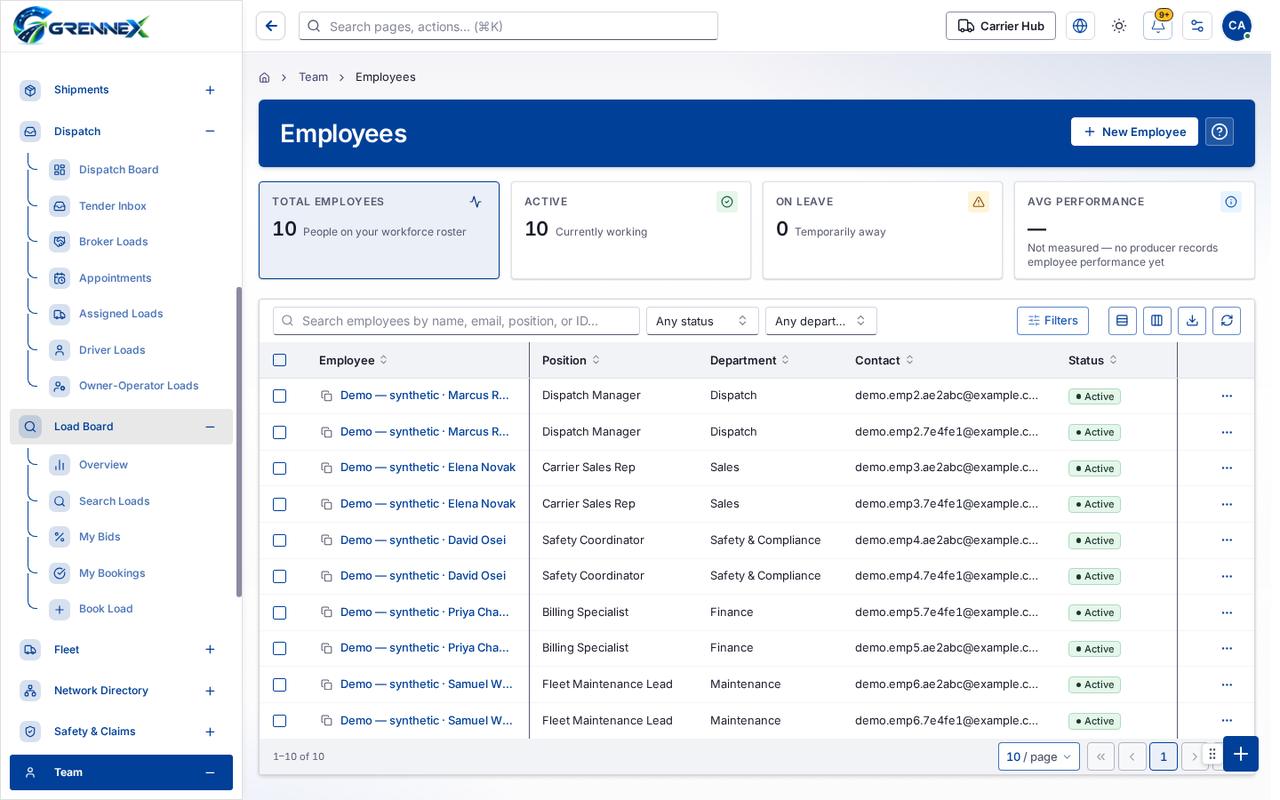Open the 10 / page size dropdown
This screenshot has height=800, width=1280.
click(x=1039, y=757)
